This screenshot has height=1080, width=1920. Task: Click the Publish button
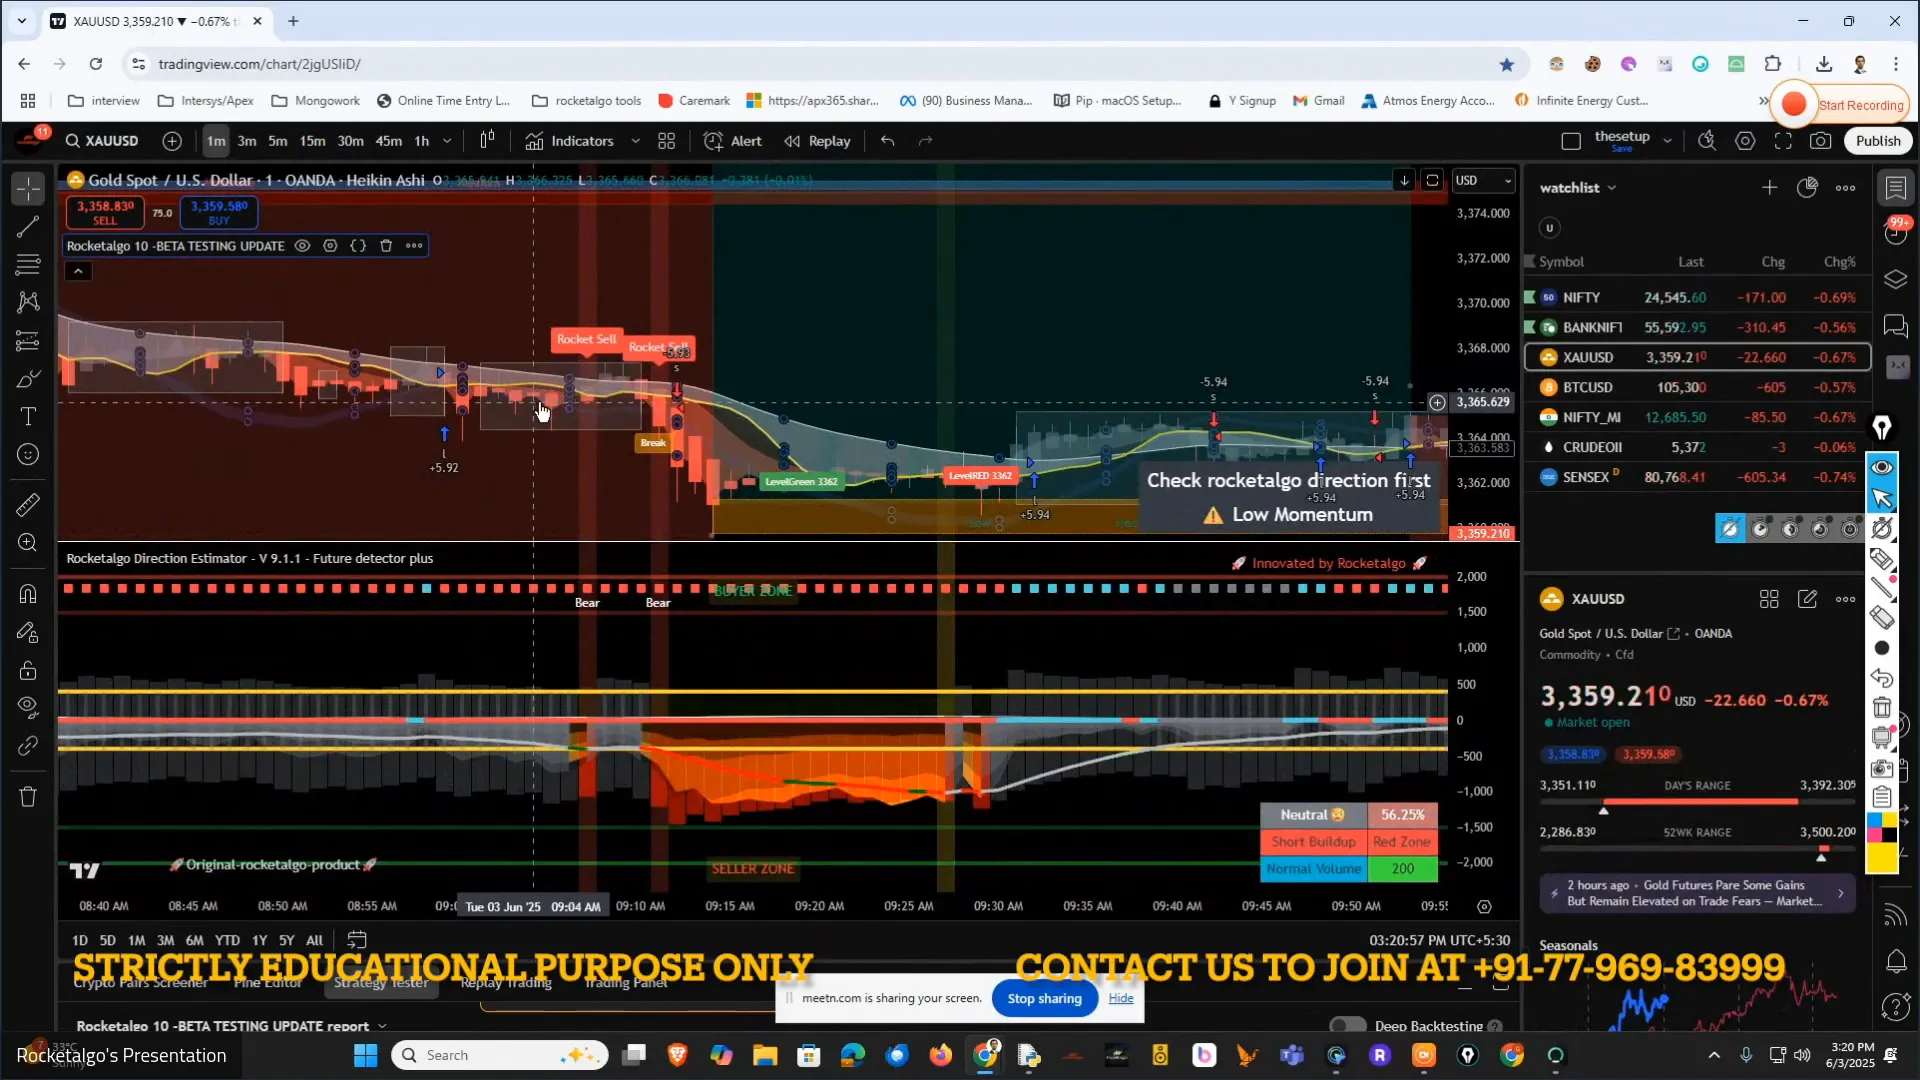coord(1877,141)
